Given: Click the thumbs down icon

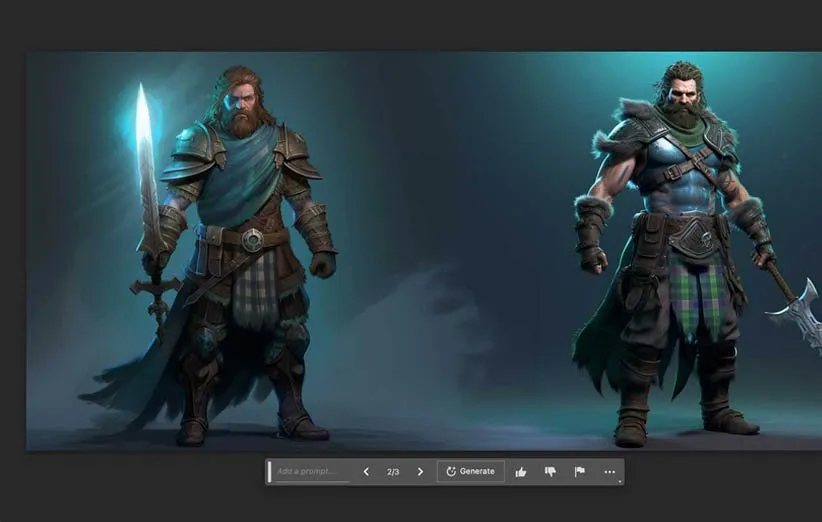Looking at the screenshot, I should click(x=550, y=472).
